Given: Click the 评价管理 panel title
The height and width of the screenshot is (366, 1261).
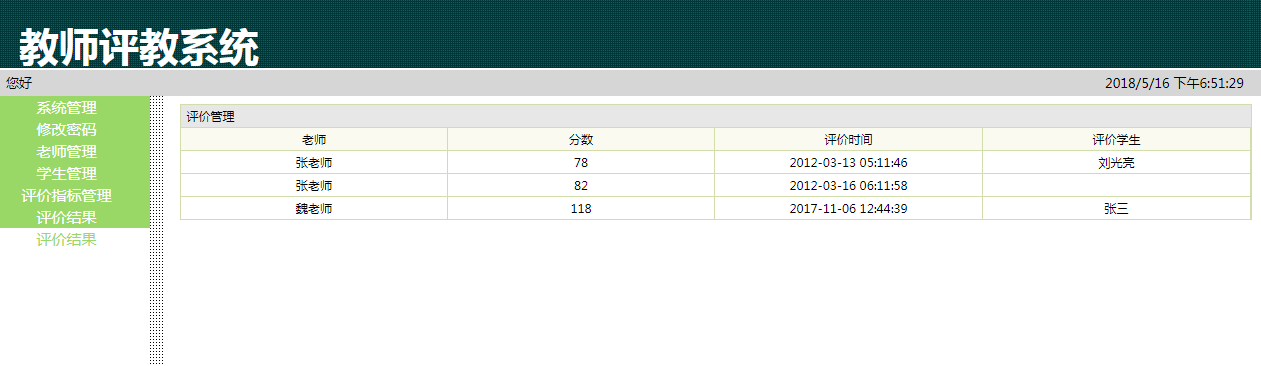Looking at the screenshot, I should click(210, 117).
